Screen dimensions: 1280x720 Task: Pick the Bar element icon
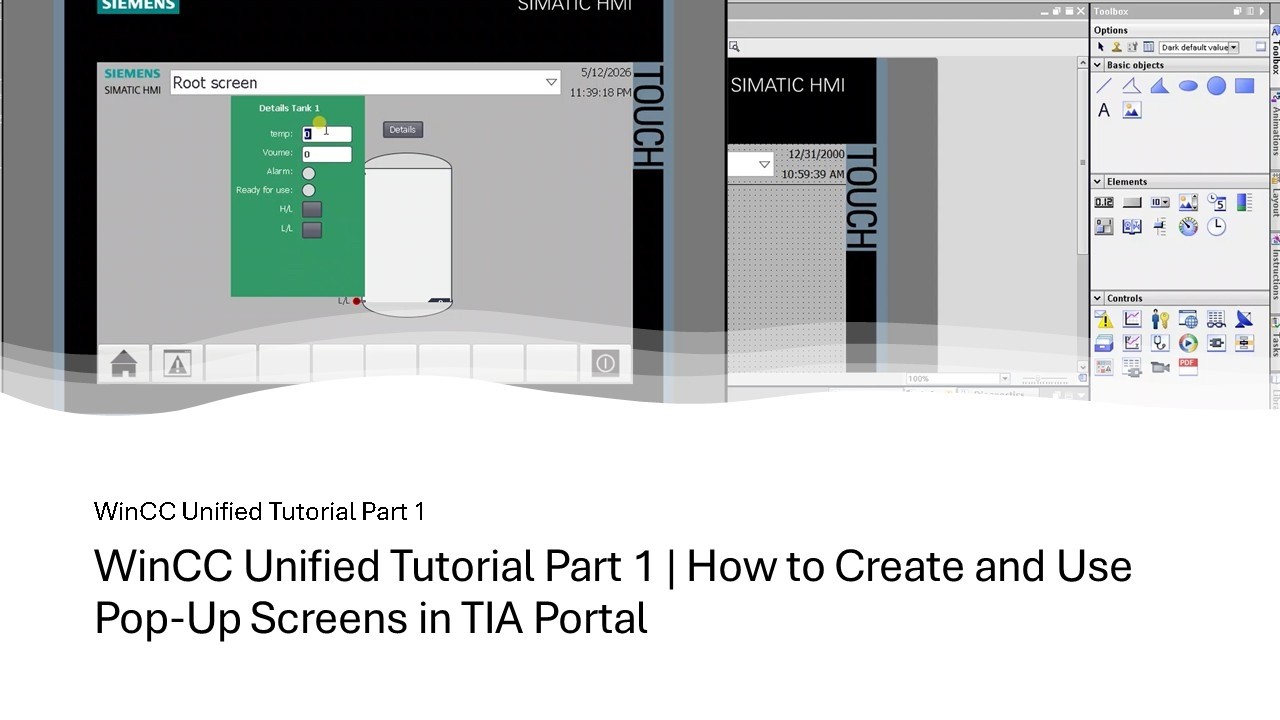1244,202
